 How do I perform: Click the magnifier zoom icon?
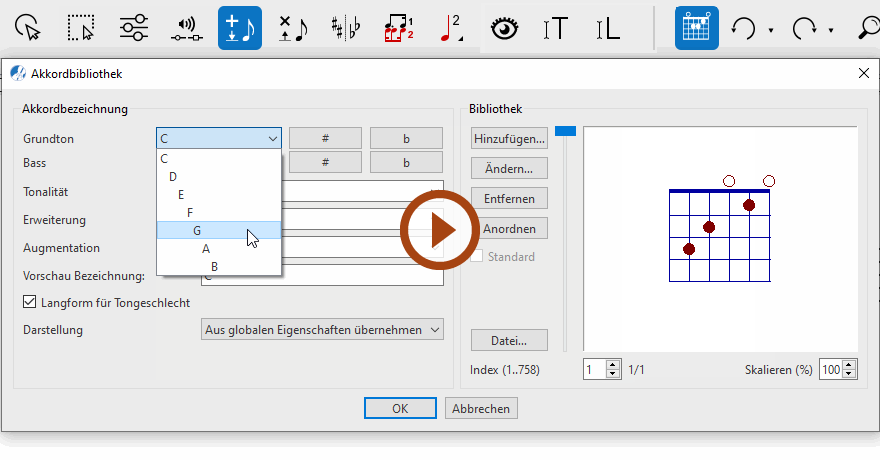(868, 28)
